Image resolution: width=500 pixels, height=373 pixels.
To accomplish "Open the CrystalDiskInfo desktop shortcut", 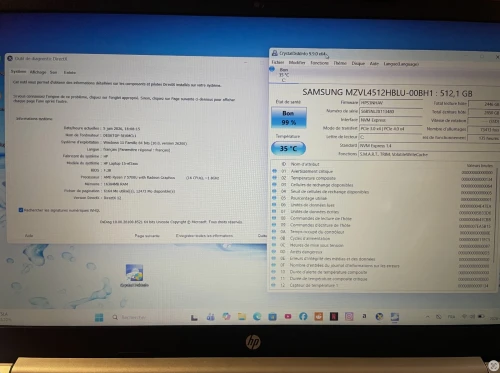I will tap(134, 275).
